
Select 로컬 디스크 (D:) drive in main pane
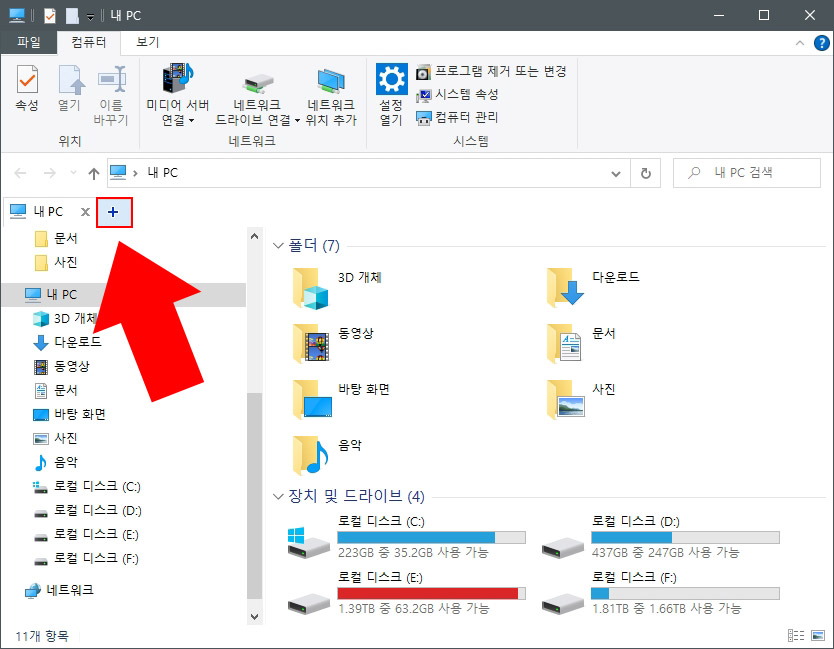(x=661, y=537)
